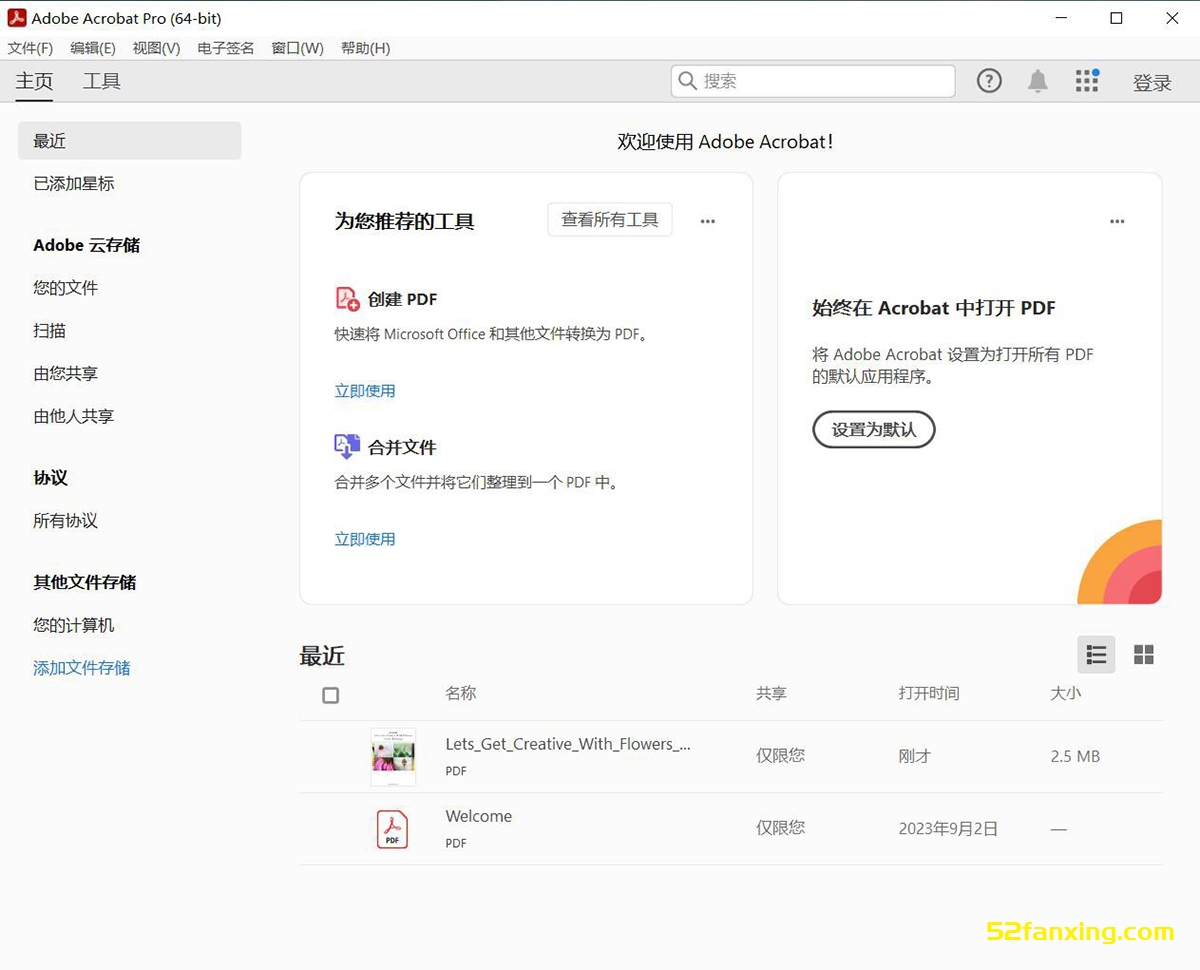1200x970 pixels.
Task: Click the Welcome file name
Action: (479, 816)
